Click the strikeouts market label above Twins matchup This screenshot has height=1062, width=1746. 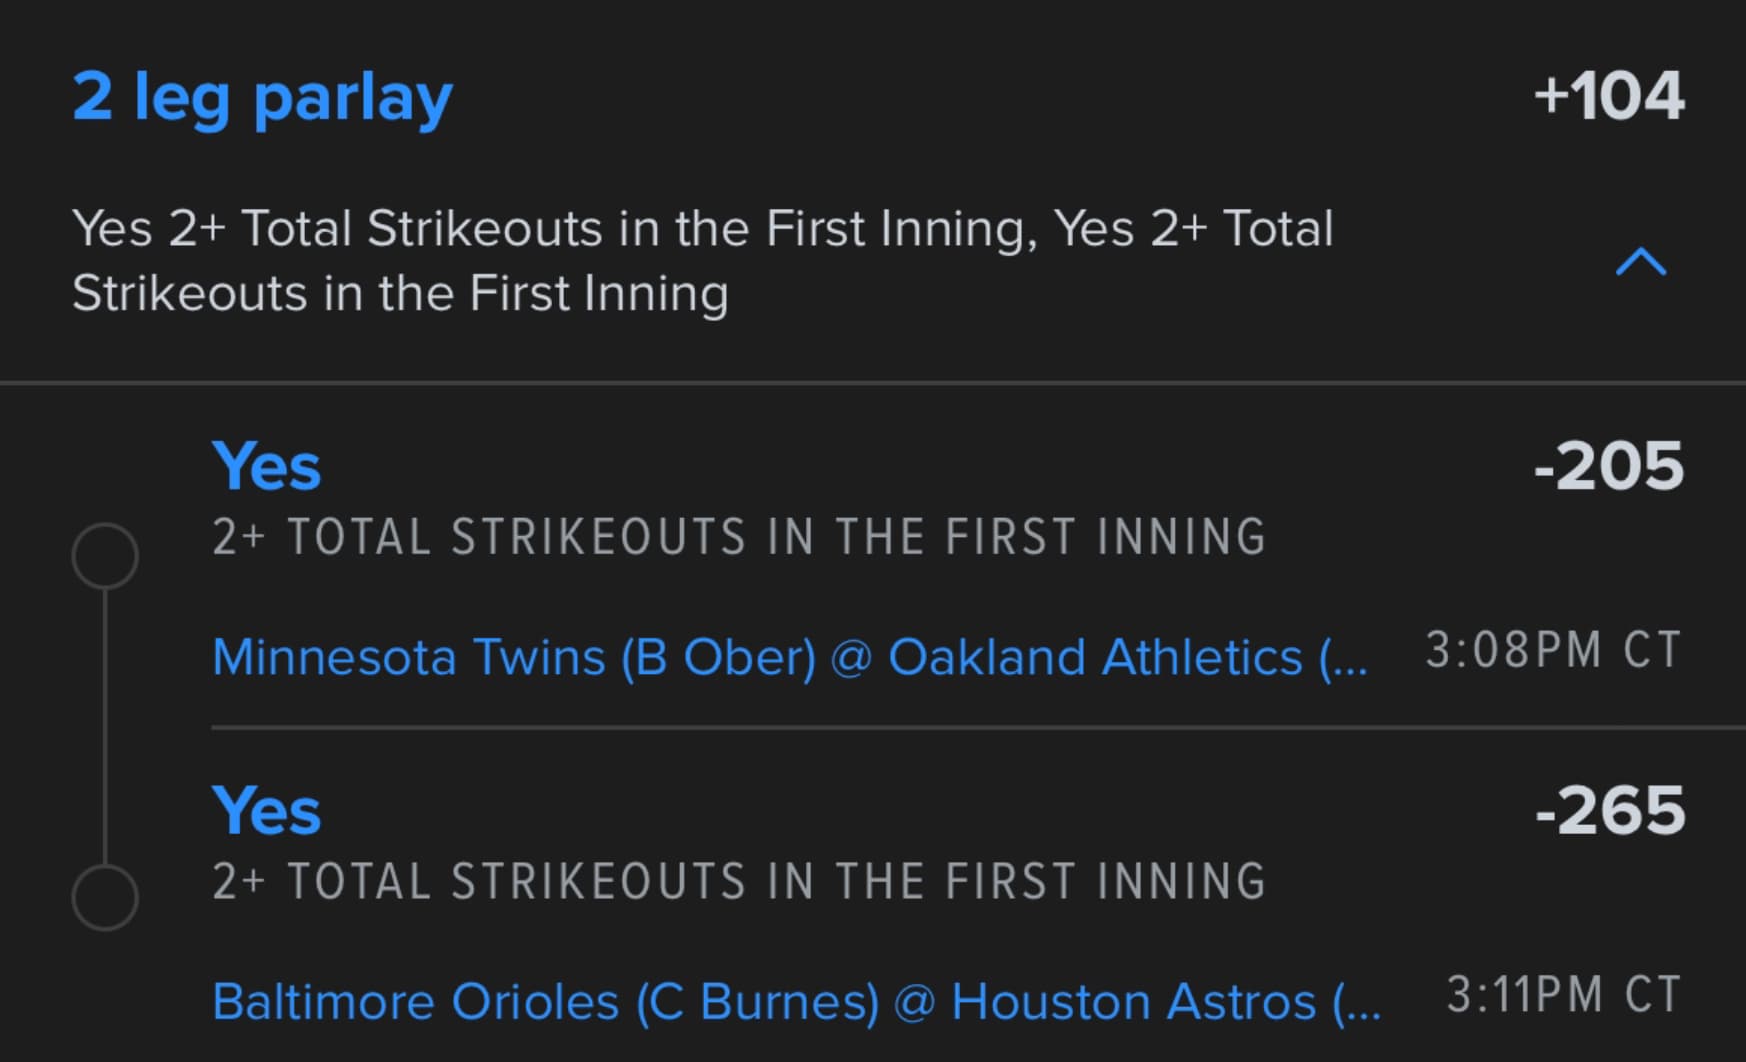click(x=738, y=537)
